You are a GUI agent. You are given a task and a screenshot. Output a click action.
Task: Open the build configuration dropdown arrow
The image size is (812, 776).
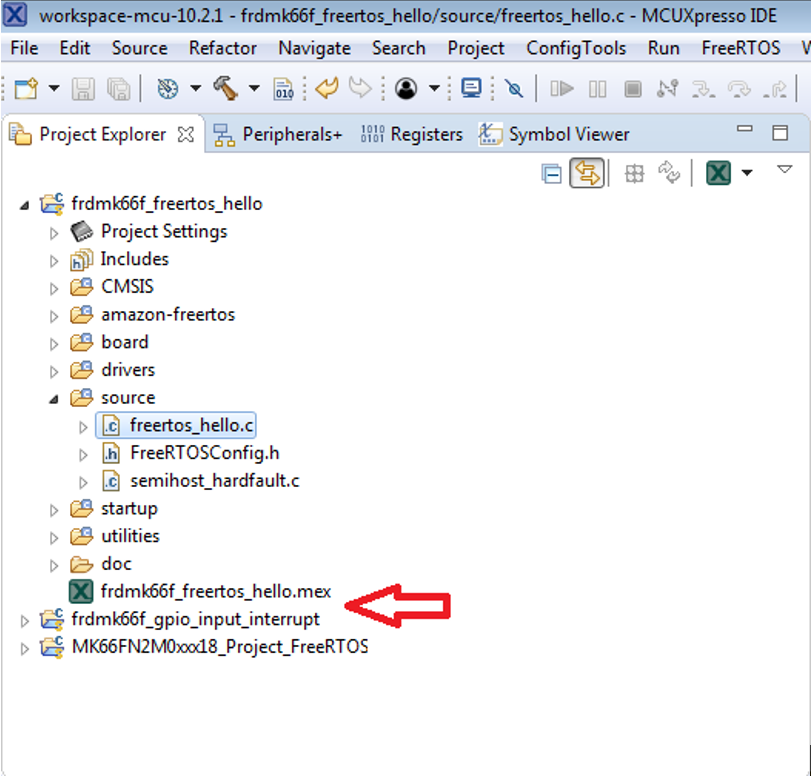click(x=195, y=88)
